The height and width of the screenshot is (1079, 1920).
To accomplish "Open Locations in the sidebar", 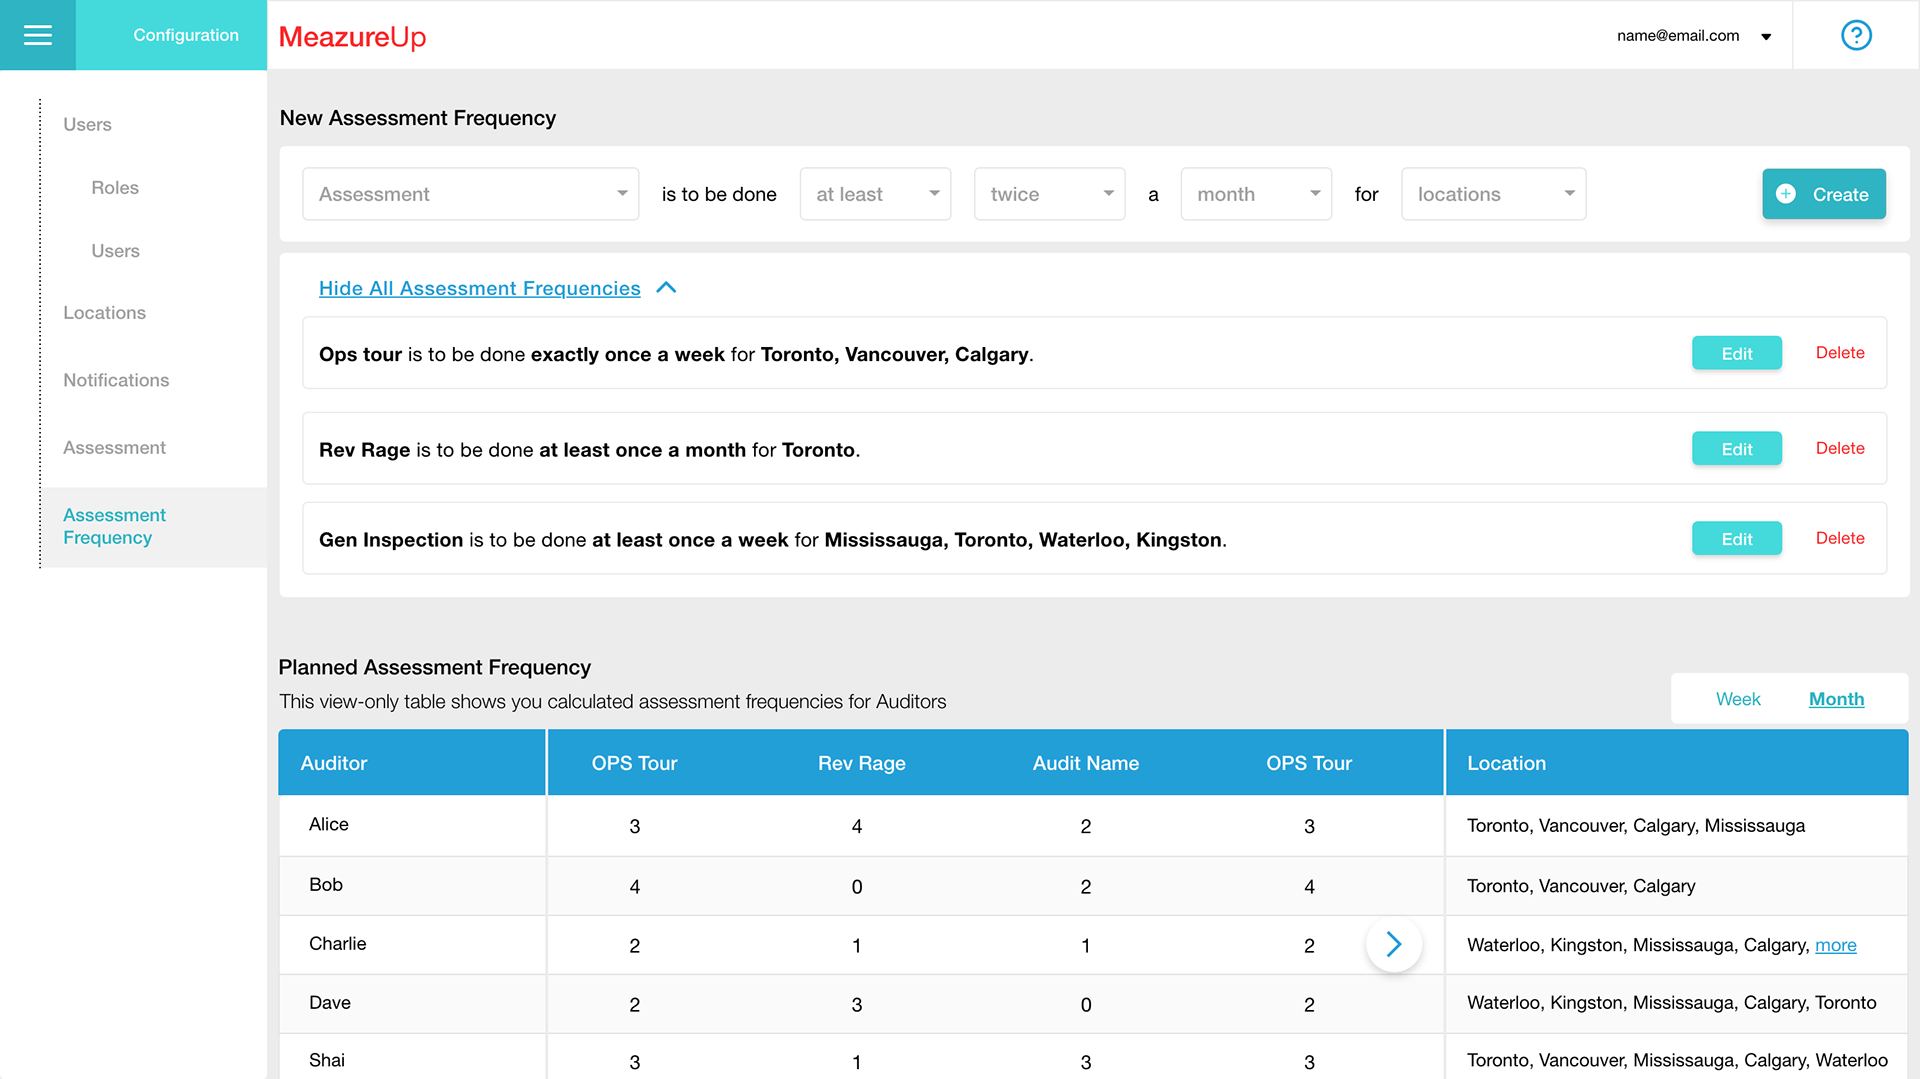I will [104, 313].
